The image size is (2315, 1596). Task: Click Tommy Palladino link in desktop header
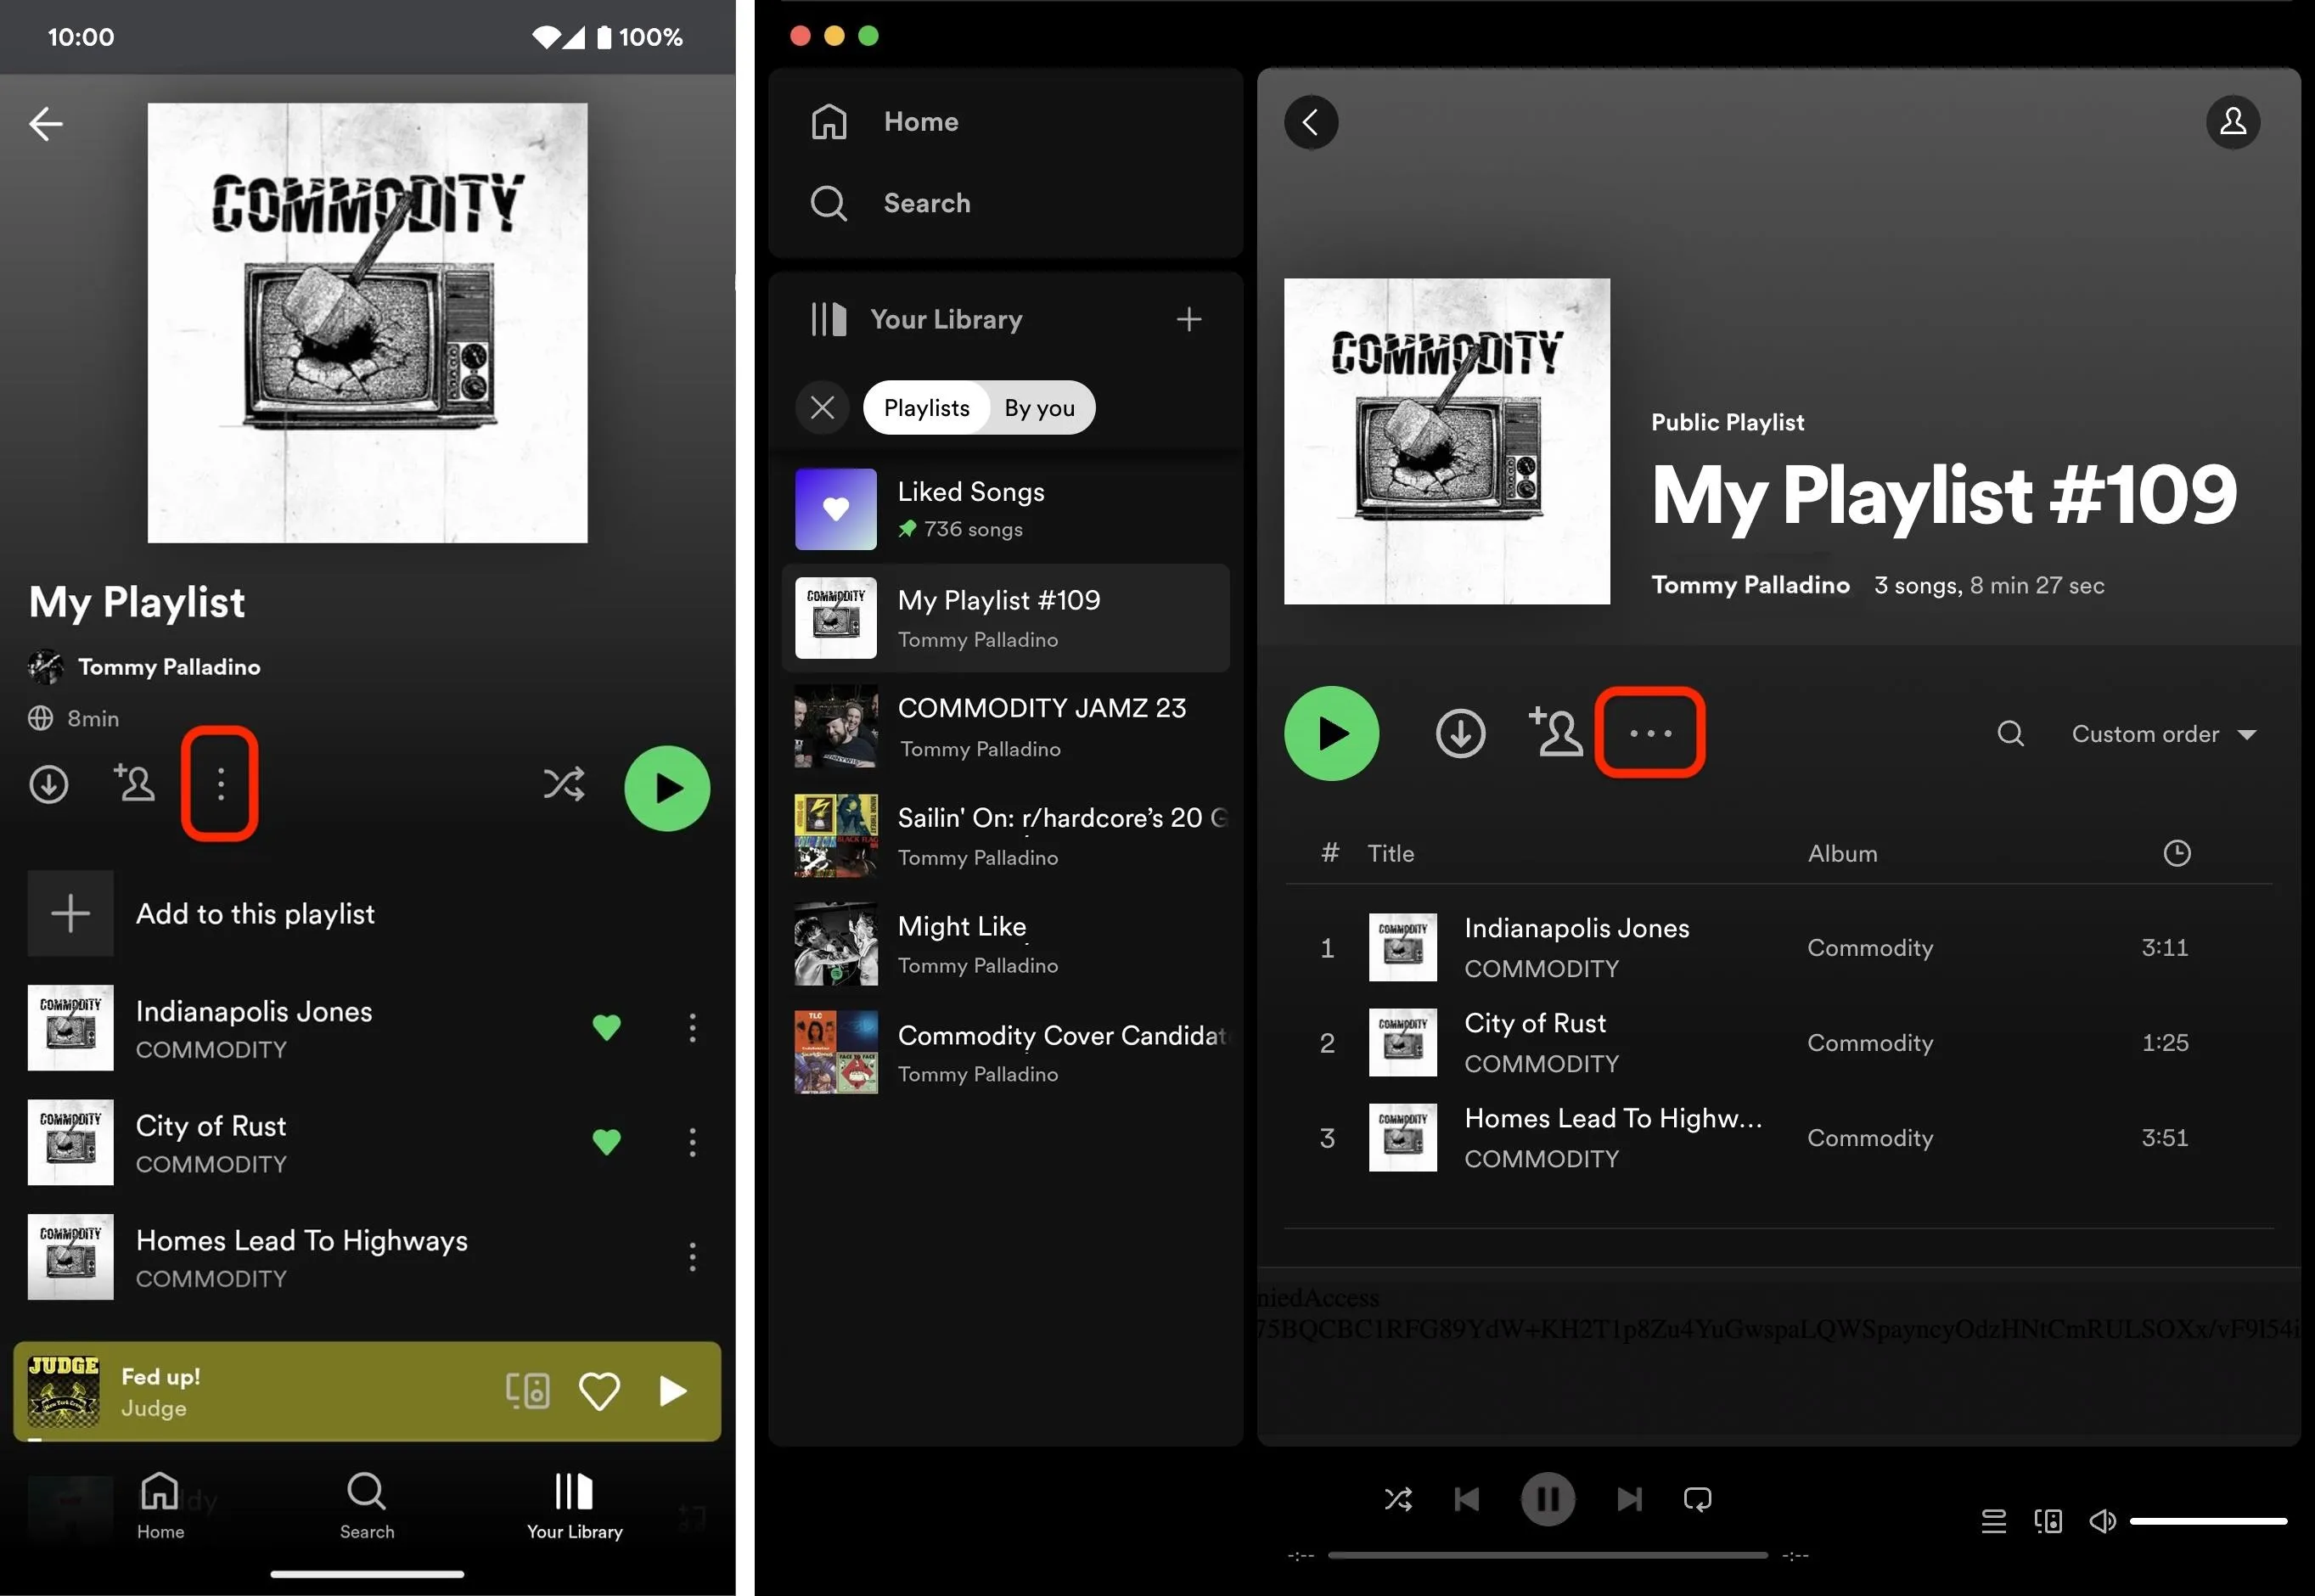click(1750, 585)
